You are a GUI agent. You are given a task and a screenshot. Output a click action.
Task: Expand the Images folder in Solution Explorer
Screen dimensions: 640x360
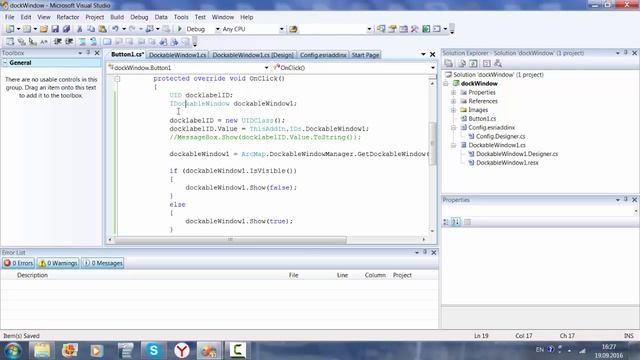tap(453, 110)
